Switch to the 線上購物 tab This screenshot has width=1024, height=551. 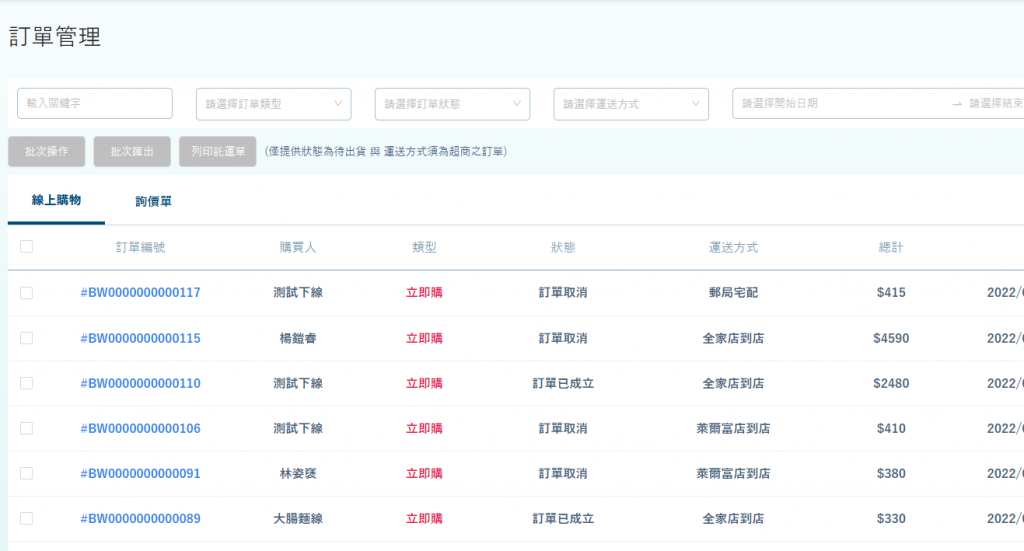pyautogui.click(x=56, y=200)
